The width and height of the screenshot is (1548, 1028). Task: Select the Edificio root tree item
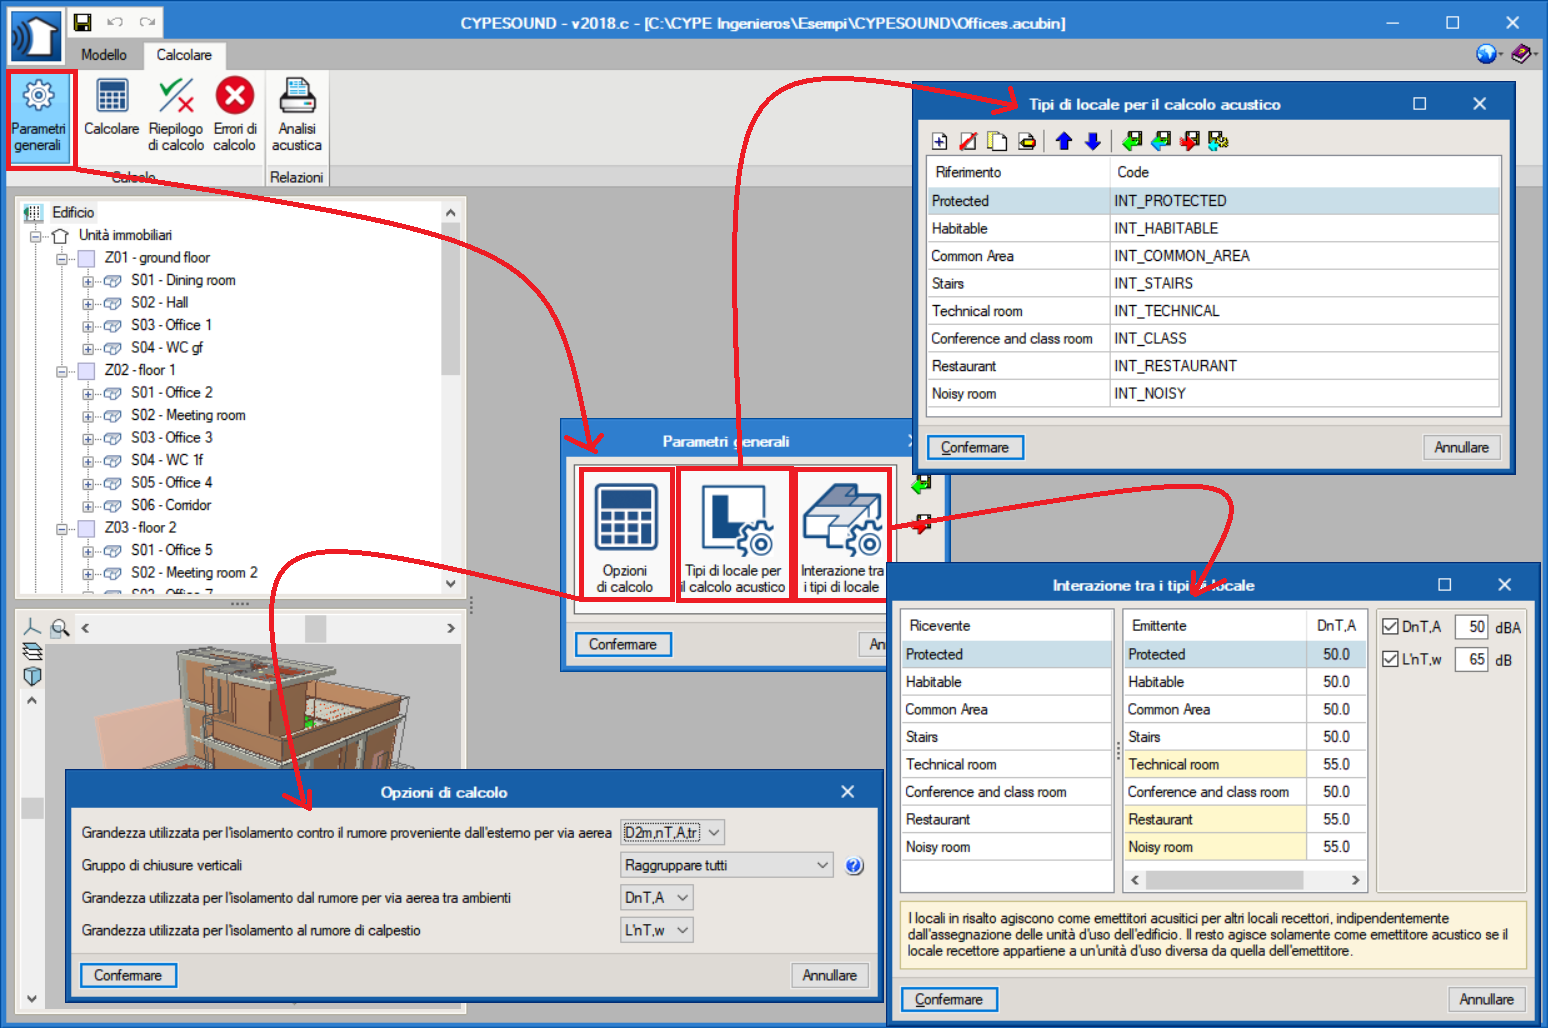[x=73, y=212]
